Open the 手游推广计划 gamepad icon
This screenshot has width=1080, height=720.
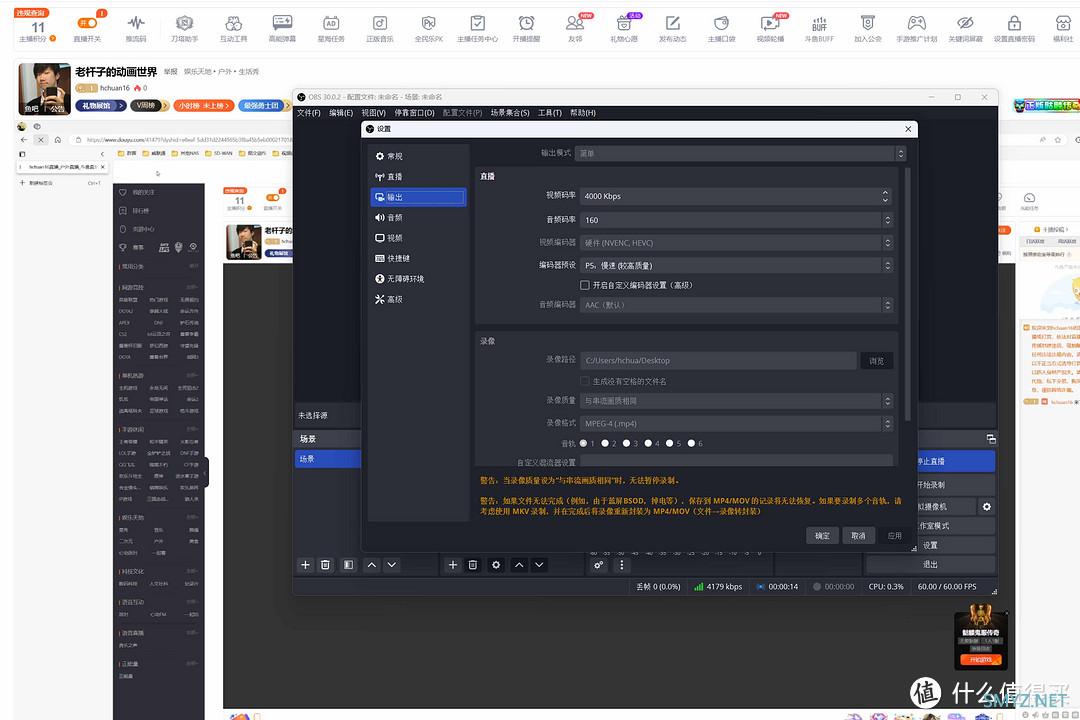point(917,28)
